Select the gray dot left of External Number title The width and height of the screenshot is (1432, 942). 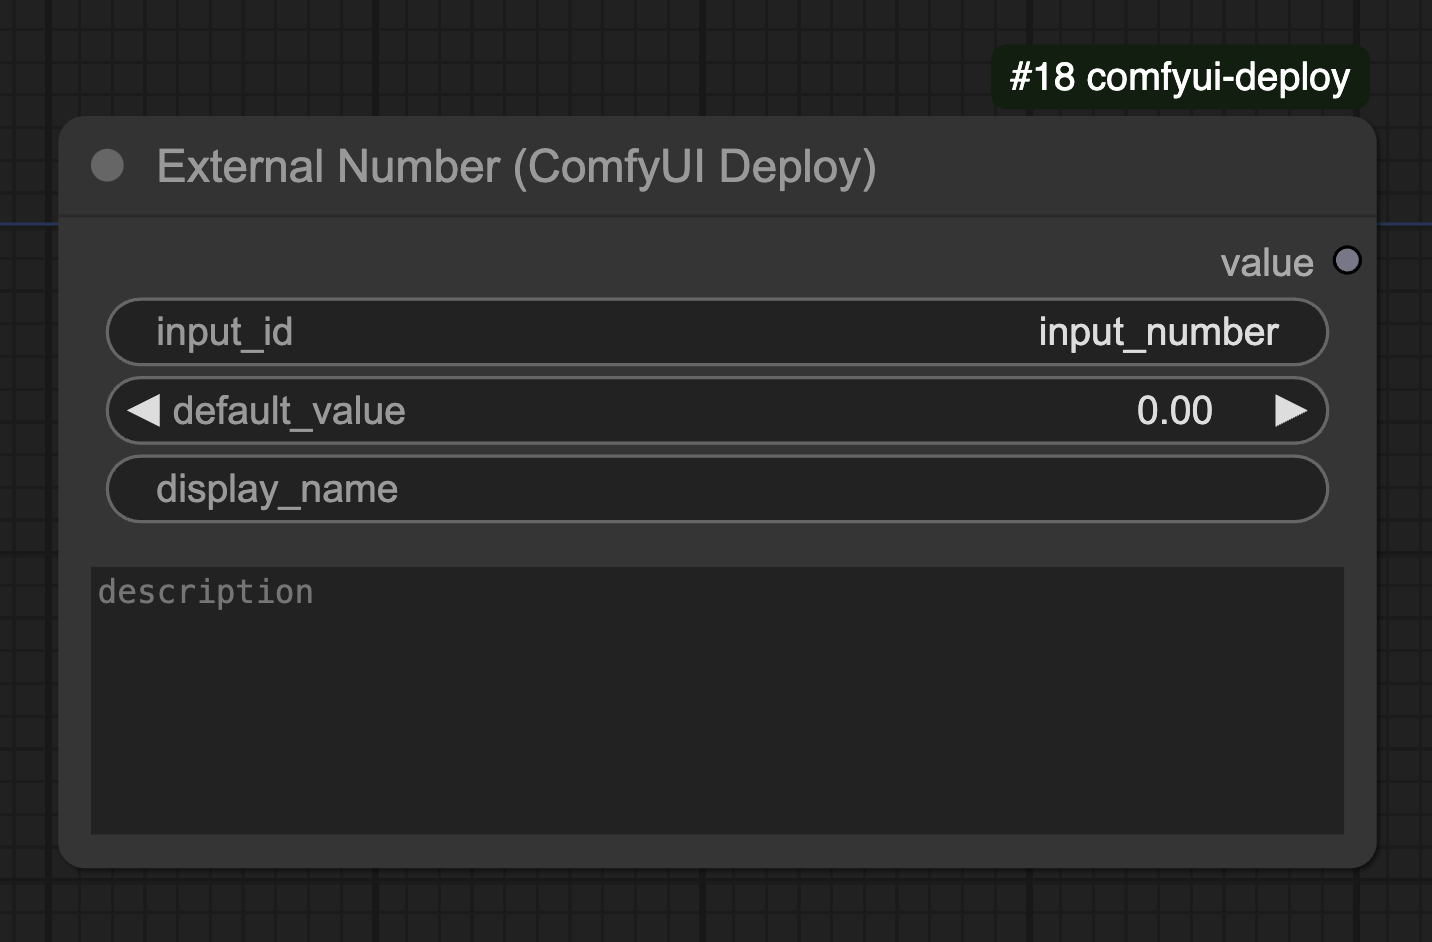point(107,166)
